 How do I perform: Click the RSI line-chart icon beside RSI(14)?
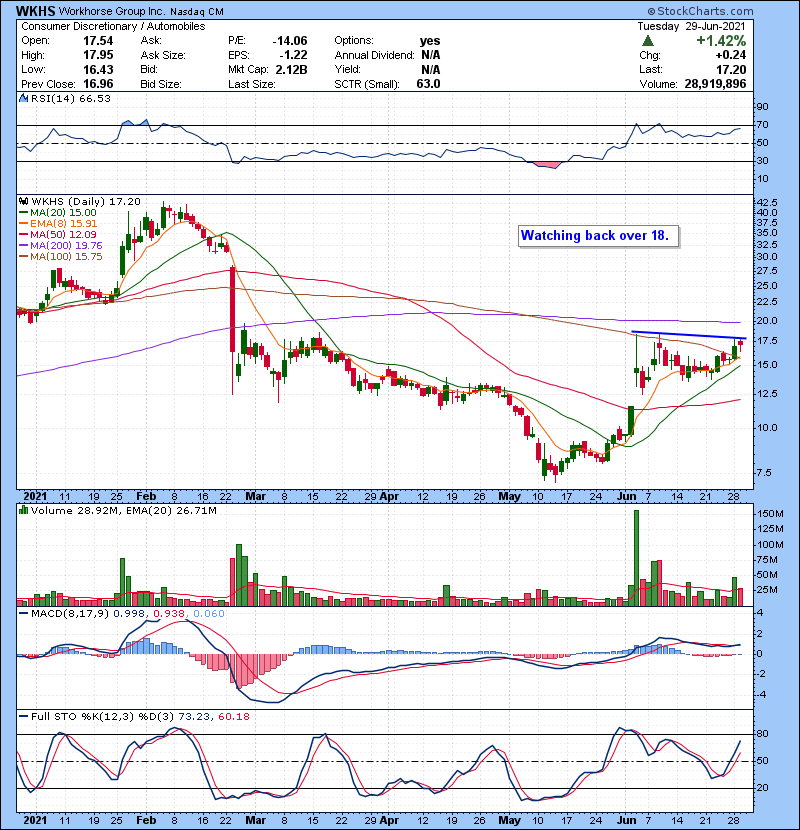tap(23, 98)
